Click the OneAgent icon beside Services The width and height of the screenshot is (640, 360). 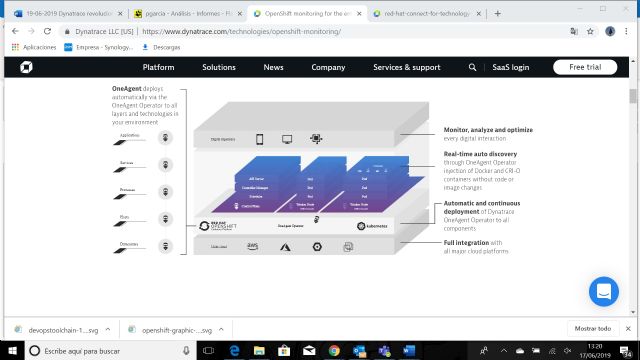point(165,165)
